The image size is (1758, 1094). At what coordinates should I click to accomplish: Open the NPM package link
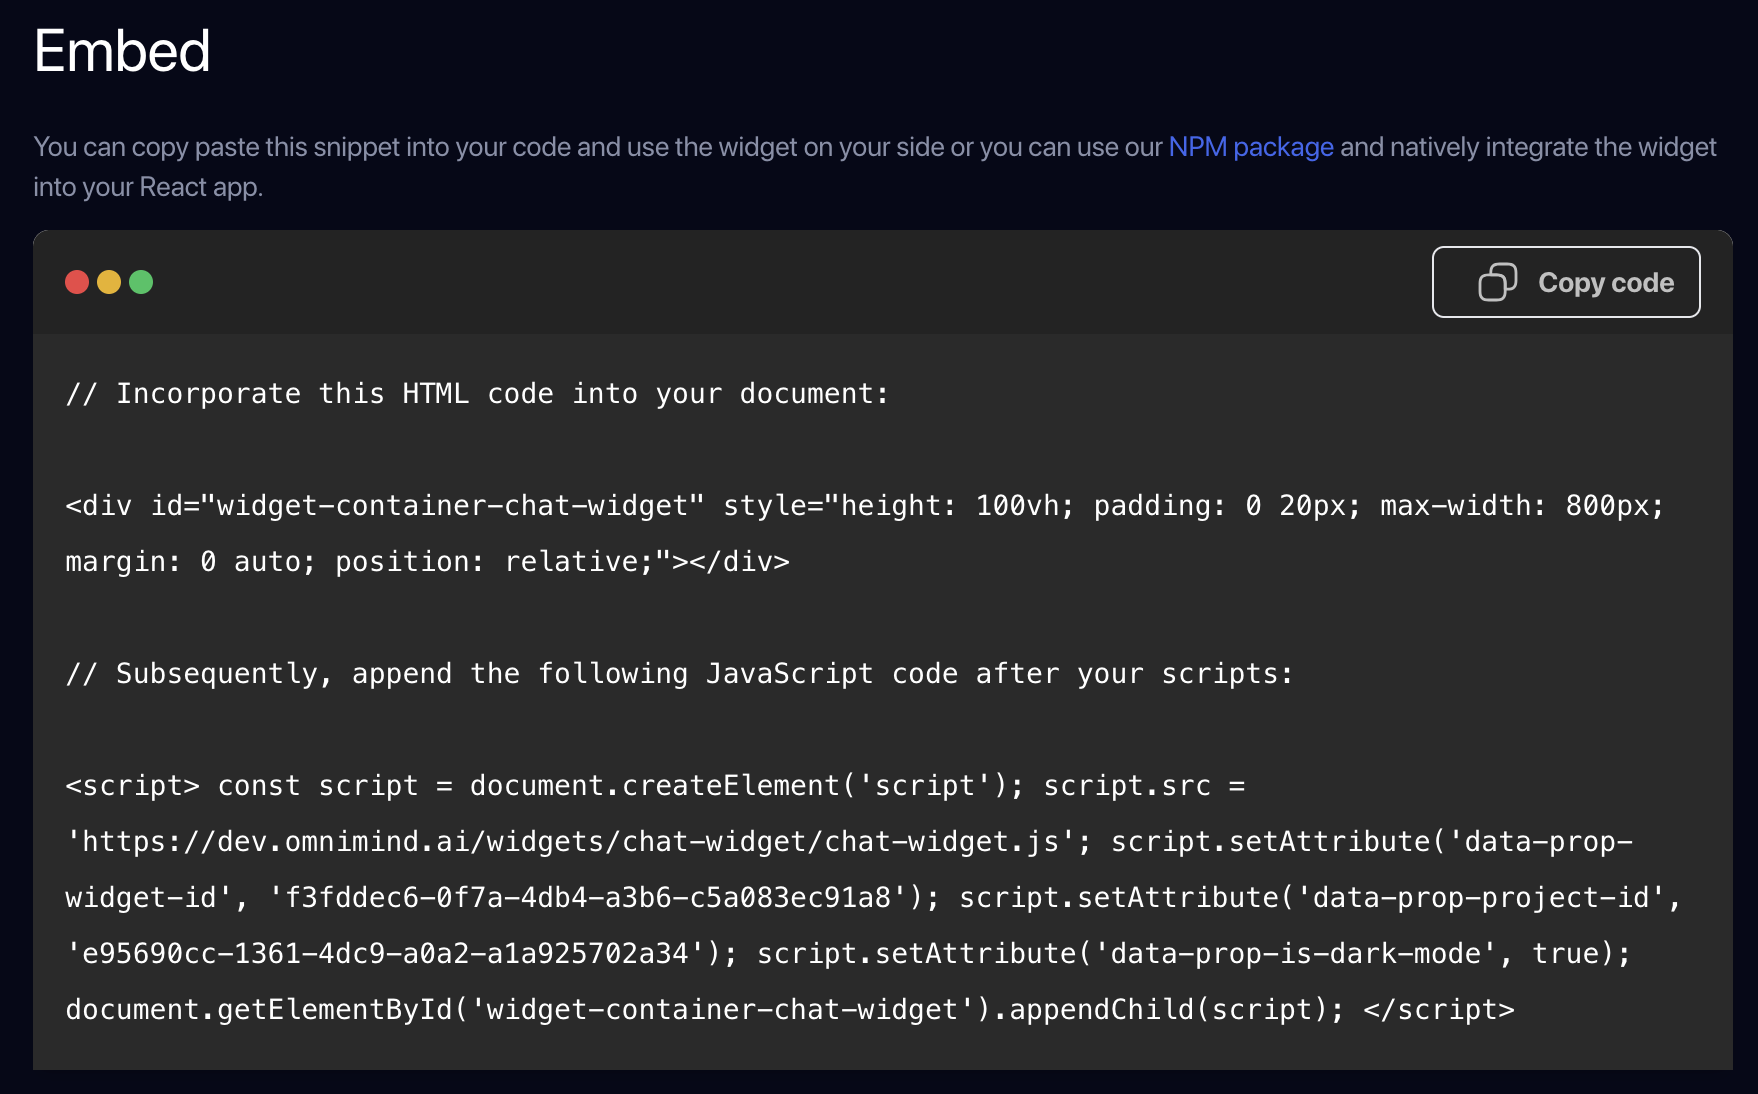[1250, 147]
